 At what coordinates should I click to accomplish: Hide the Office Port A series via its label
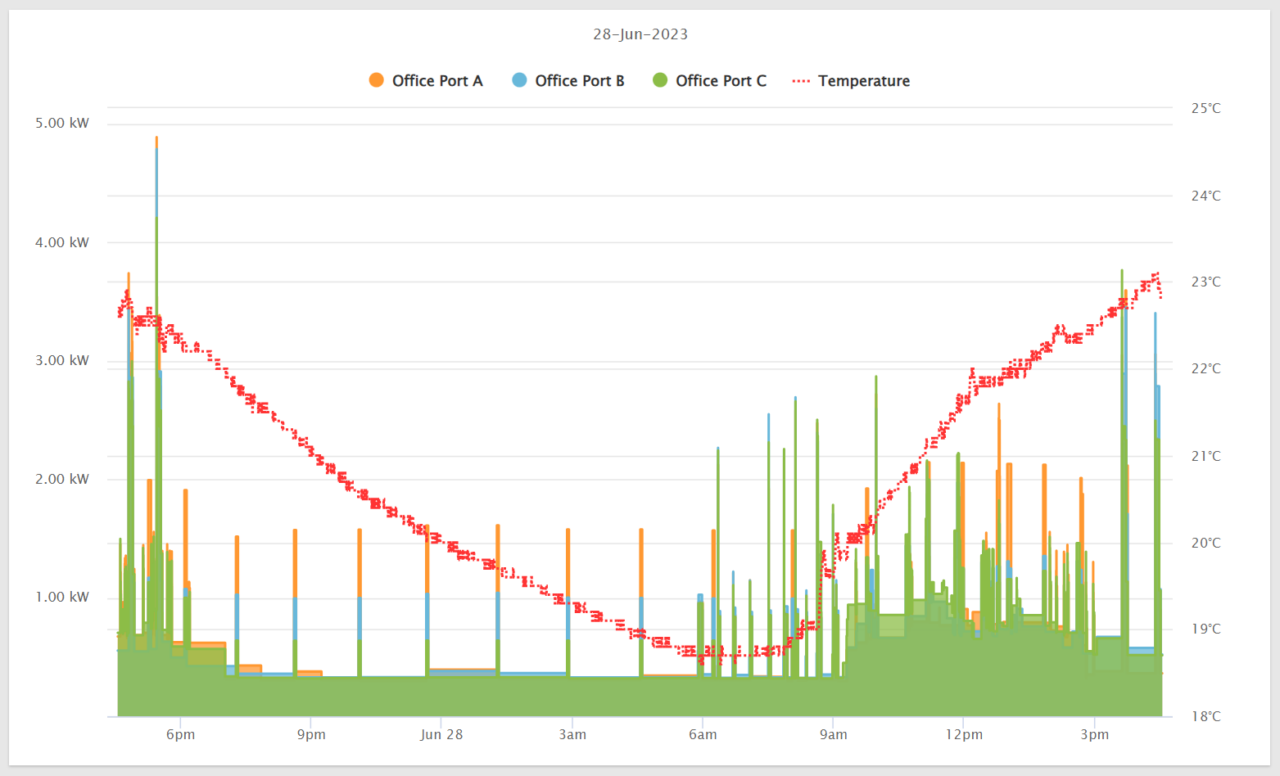tap(437, 81)
